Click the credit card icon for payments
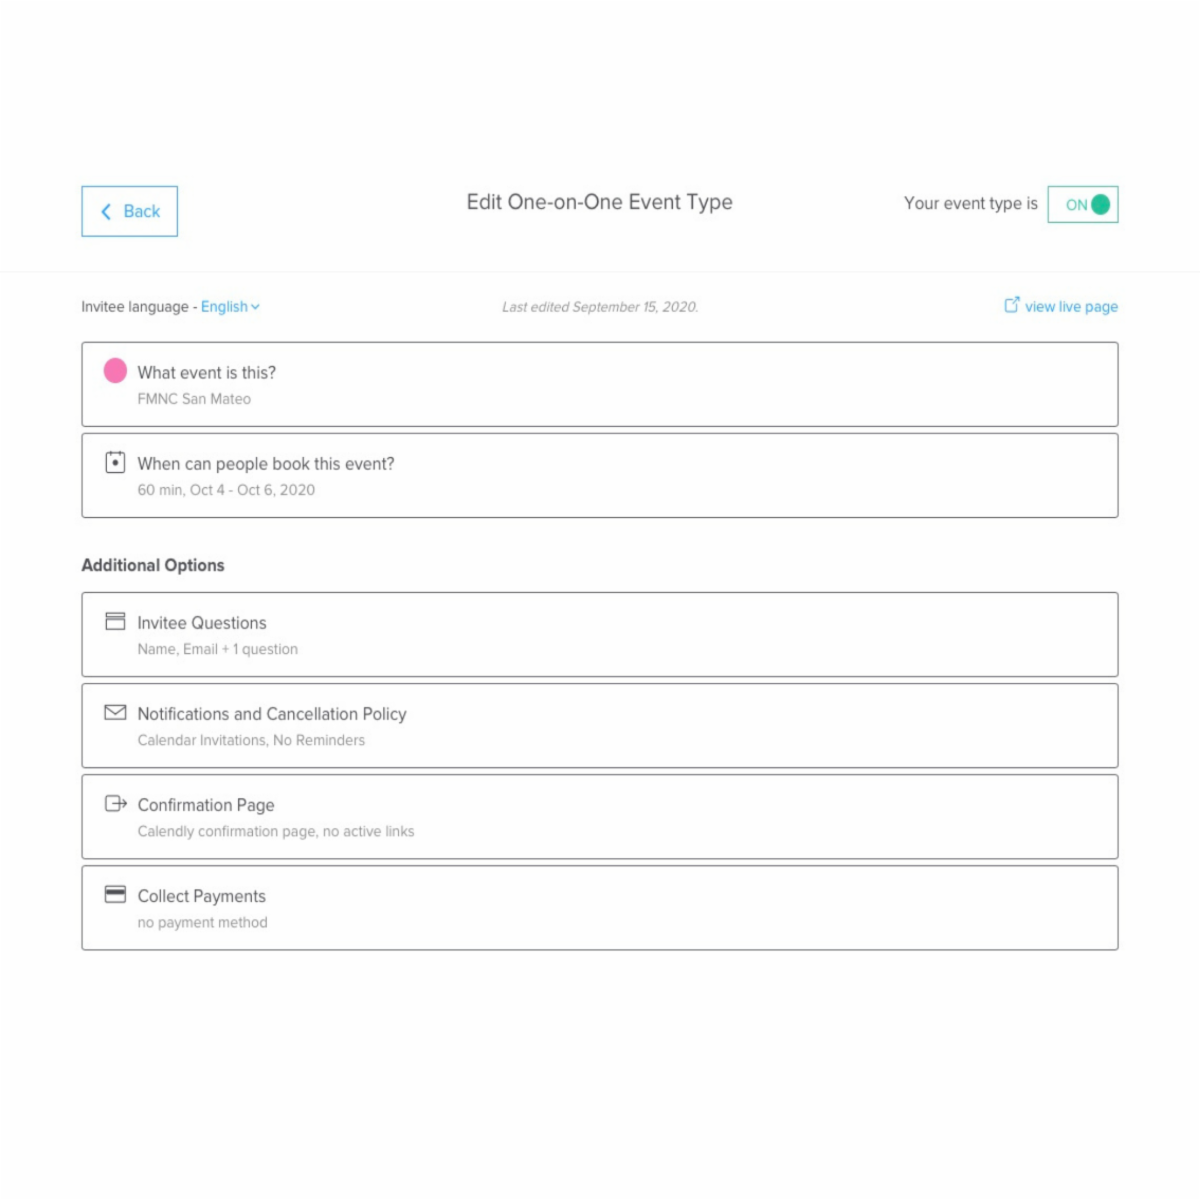The width and height of the screenshot is (1200, 1200). [115, 894]
